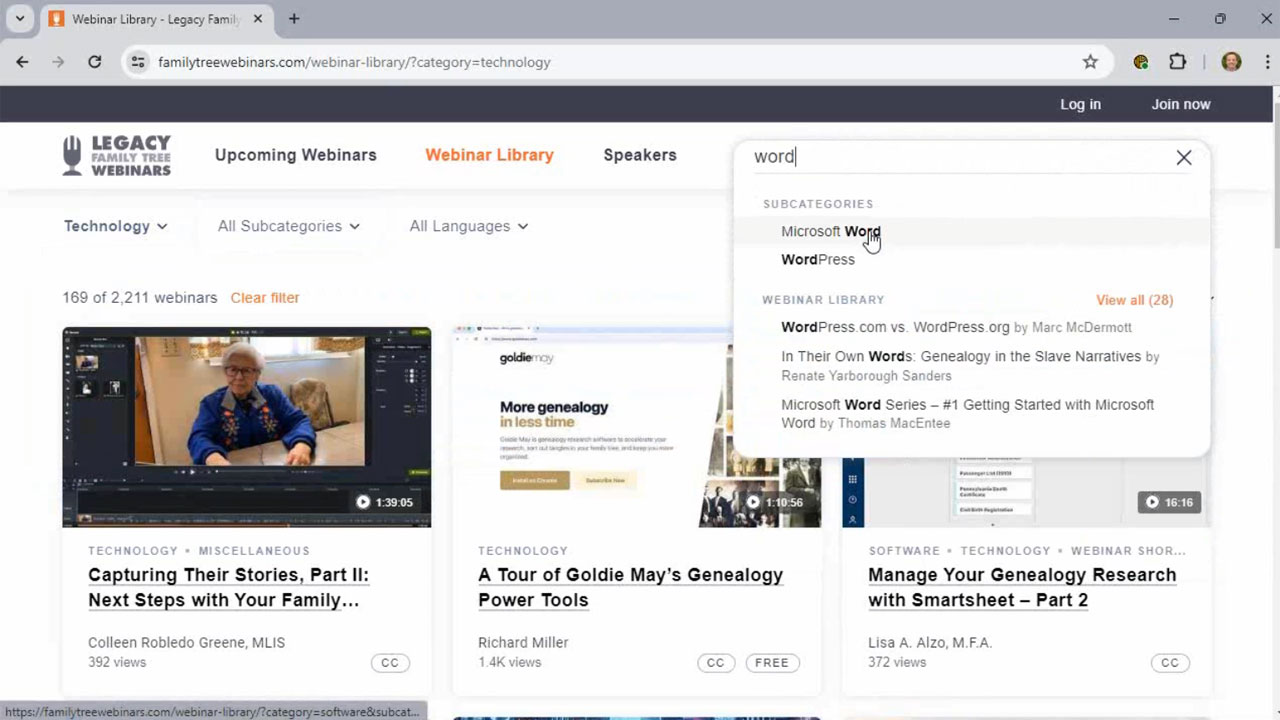Select the Microsoft Word subcategory suggestion

(830, 231)
